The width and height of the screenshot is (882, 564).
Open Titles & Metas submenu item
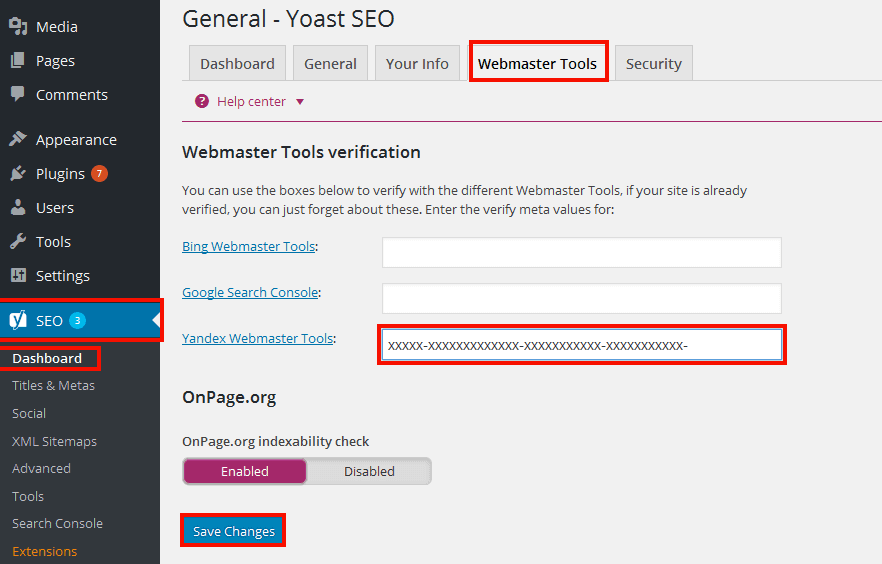[x=53, y=385]
